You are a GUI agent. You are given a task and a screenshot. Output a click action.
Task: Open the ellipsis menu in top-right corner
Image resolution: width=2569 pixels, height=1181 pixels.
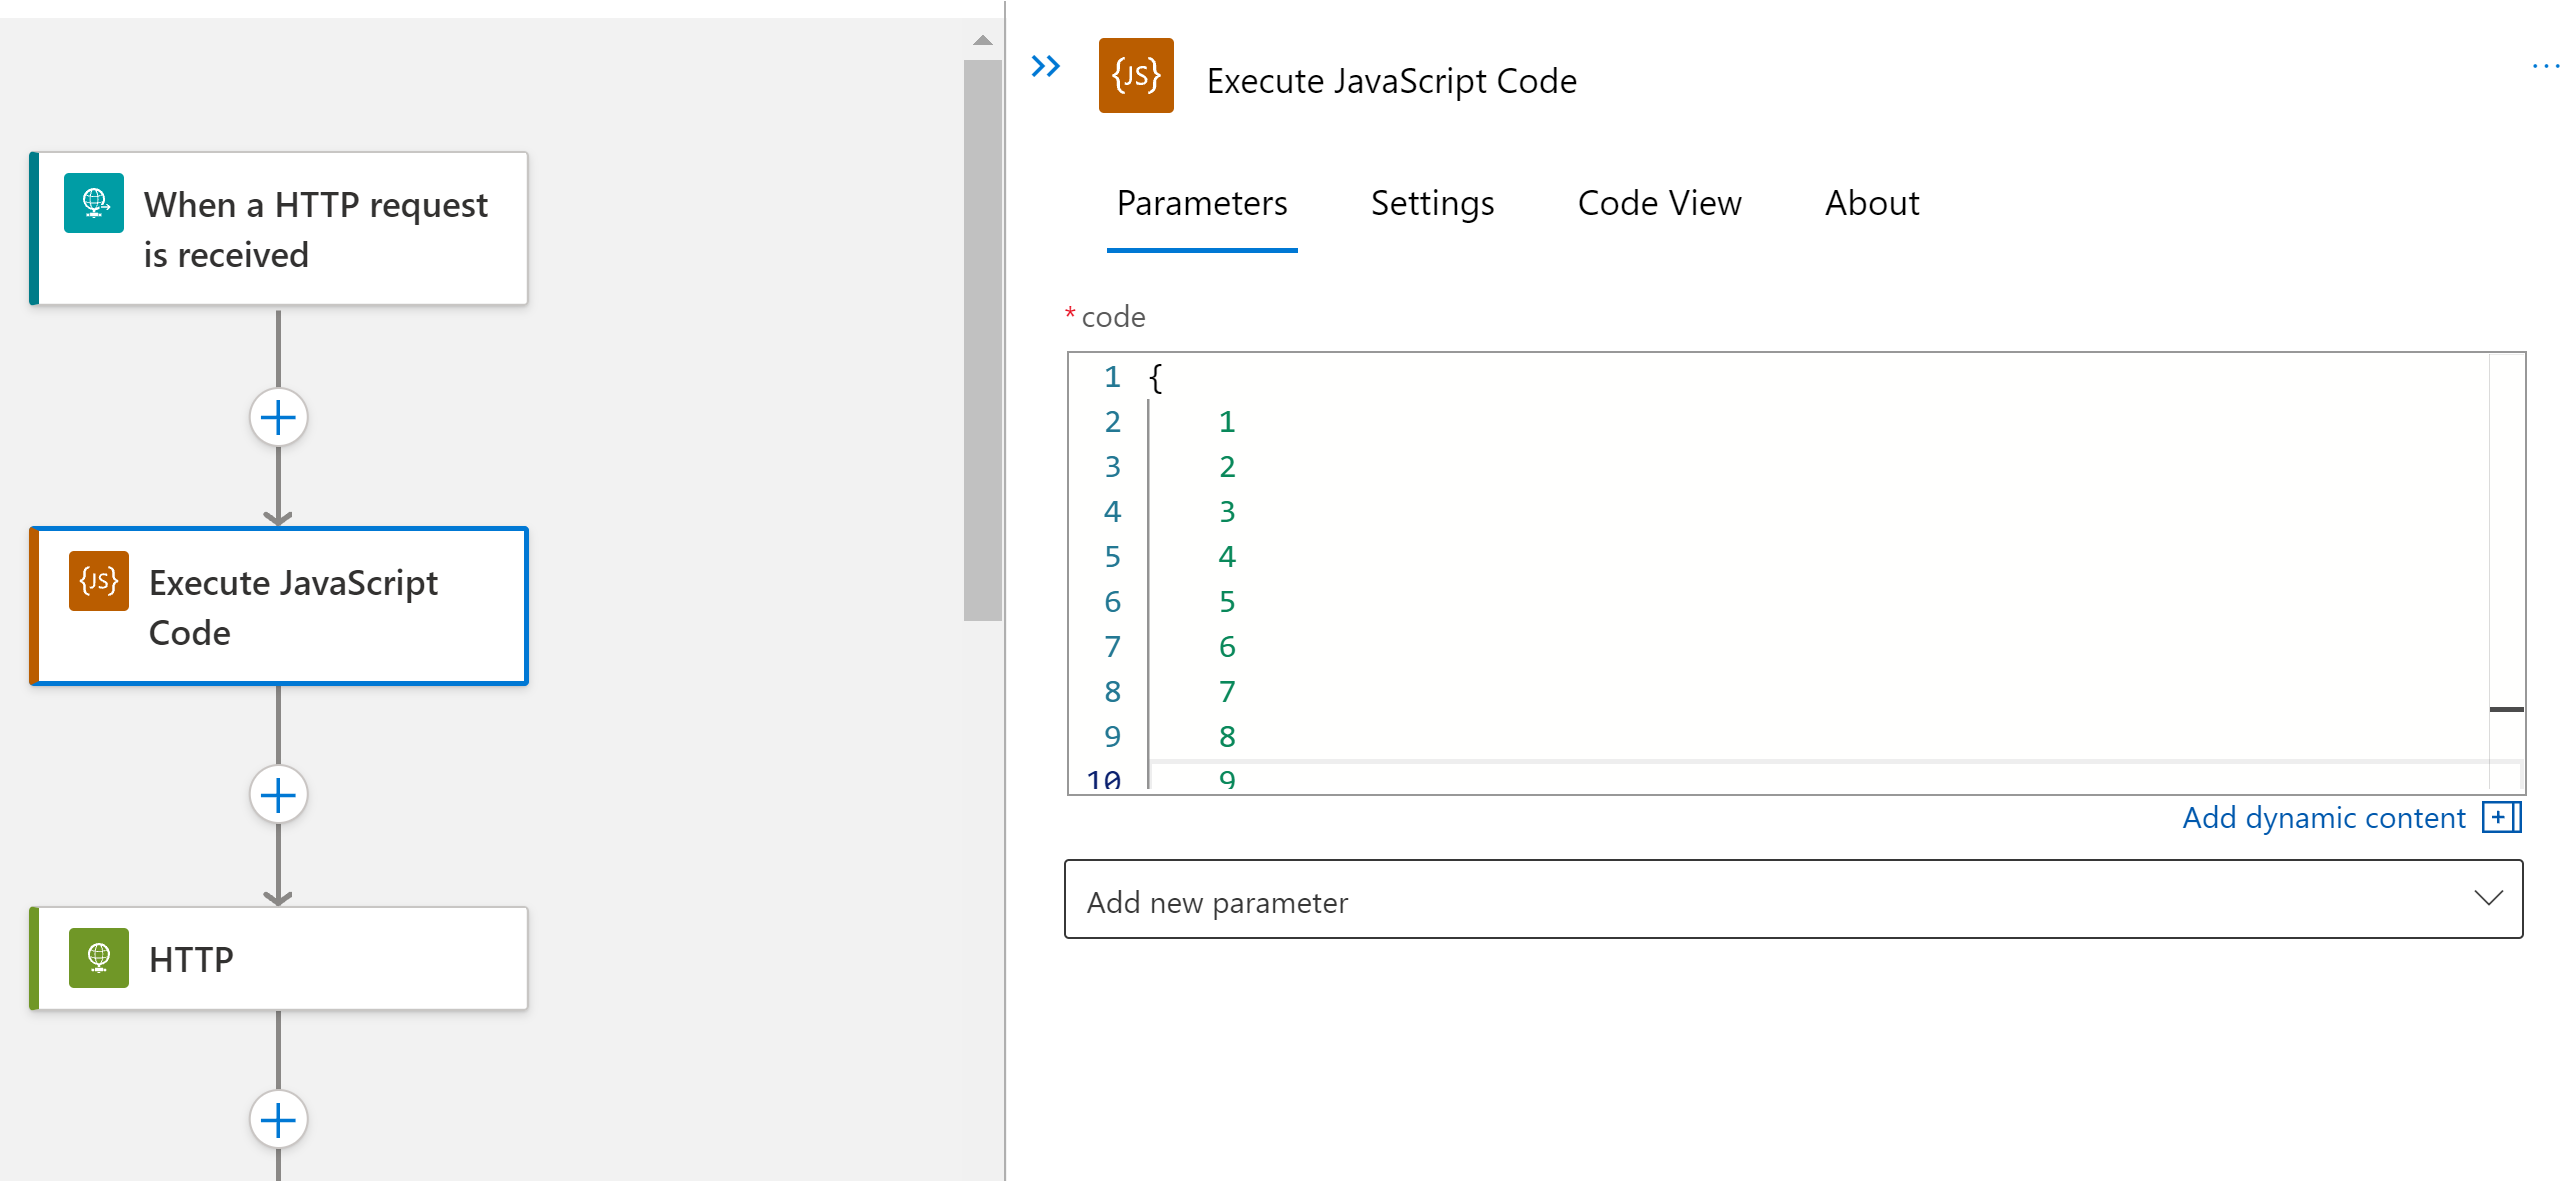[x=2546, y=66]
